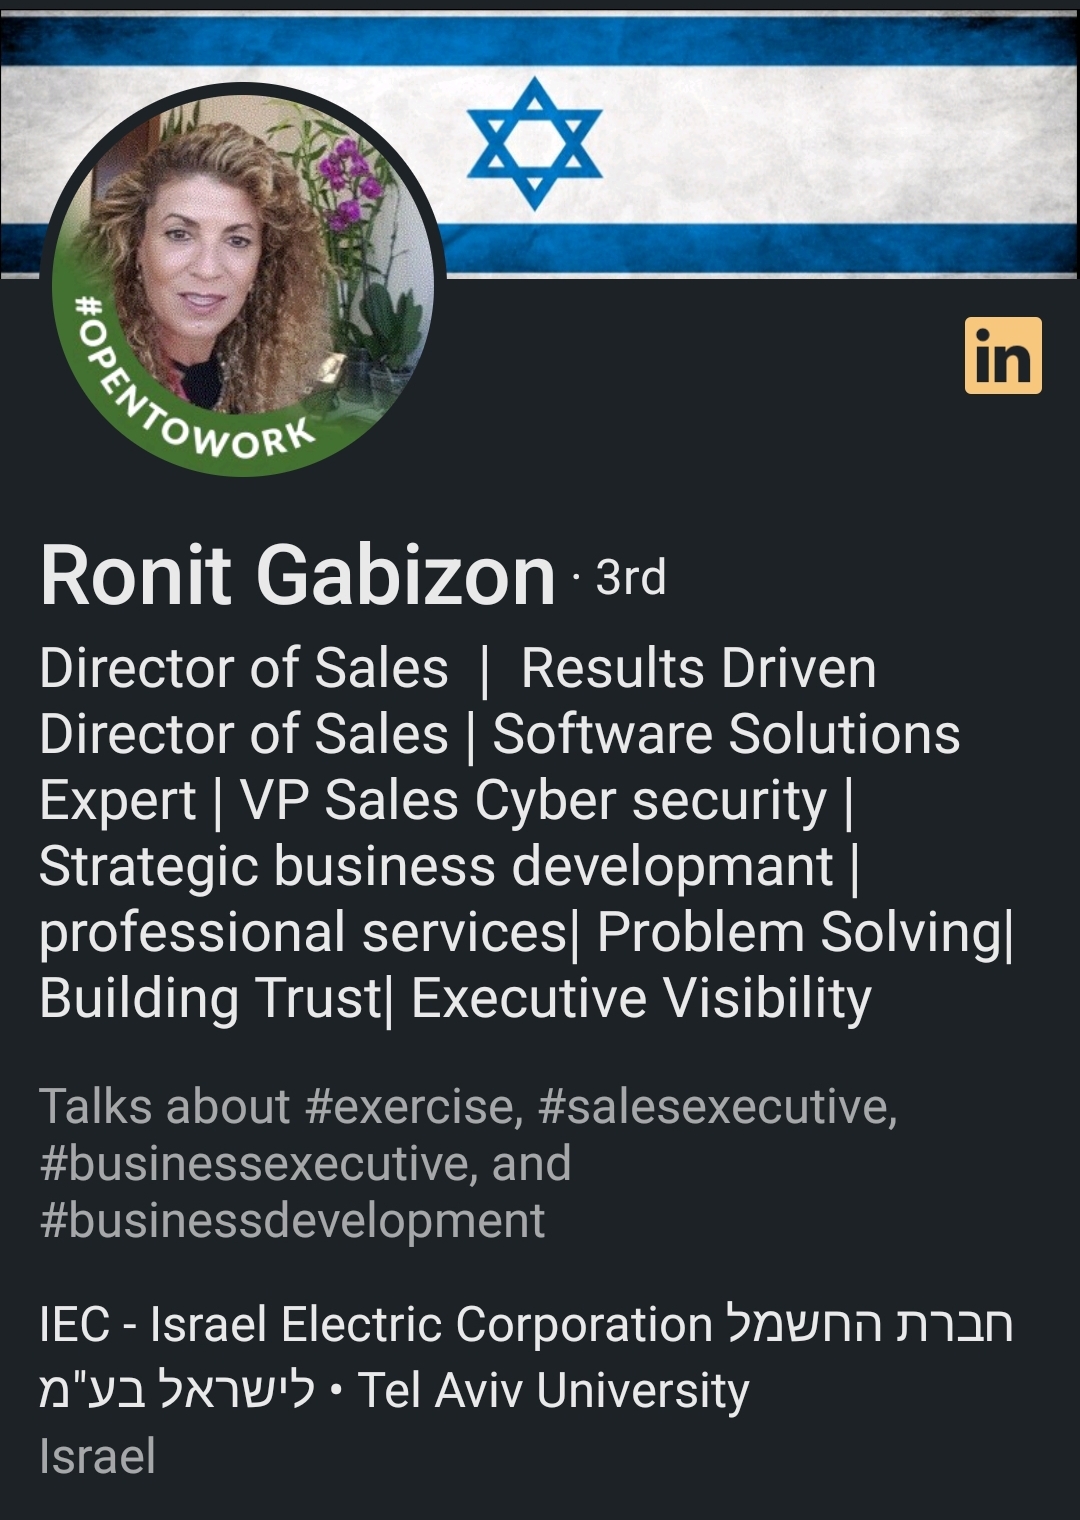Open IEC - Israel Electric Corporation page

[x=375, y=1325]
